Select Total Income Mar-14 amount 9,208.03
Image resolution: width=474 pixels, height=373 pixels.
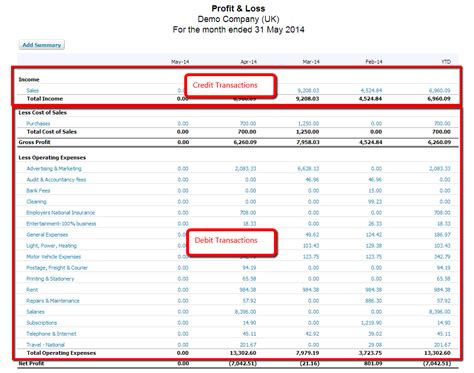tap(307, 99)
